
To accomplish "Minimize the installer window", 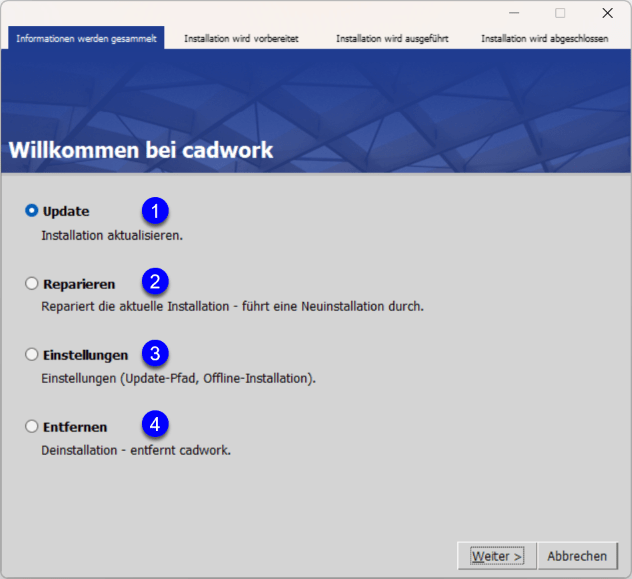I will (514, 13).
